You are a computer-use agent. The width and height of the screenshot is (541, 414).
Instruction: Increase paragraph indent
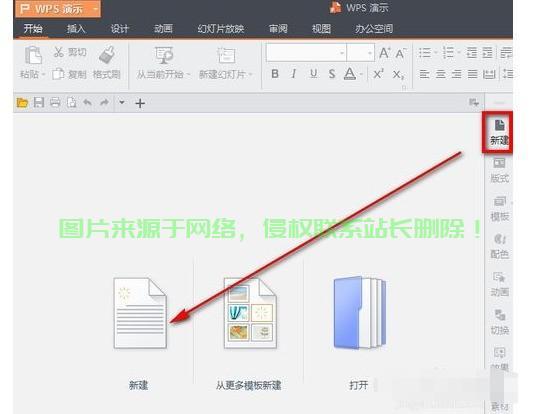(x=488, y=53)
